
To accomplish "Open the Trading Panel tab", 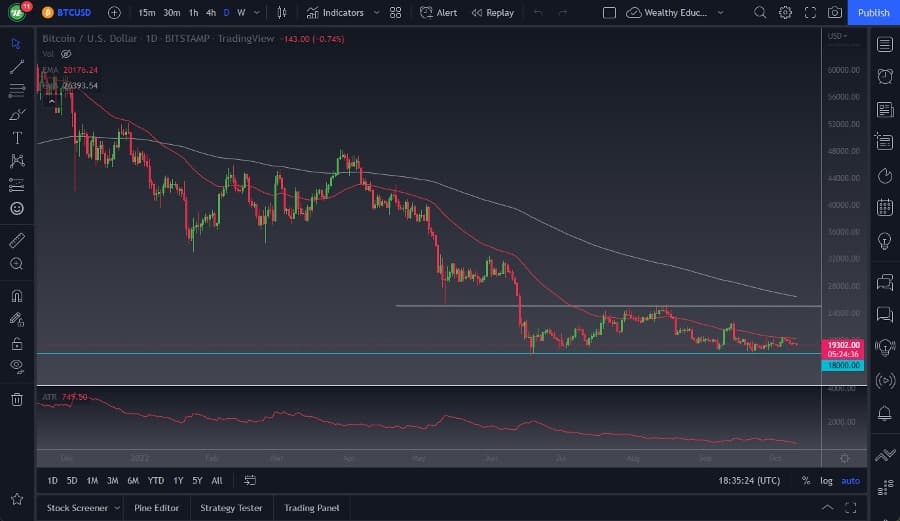I will pyautogui.click(x=311, y=508).
